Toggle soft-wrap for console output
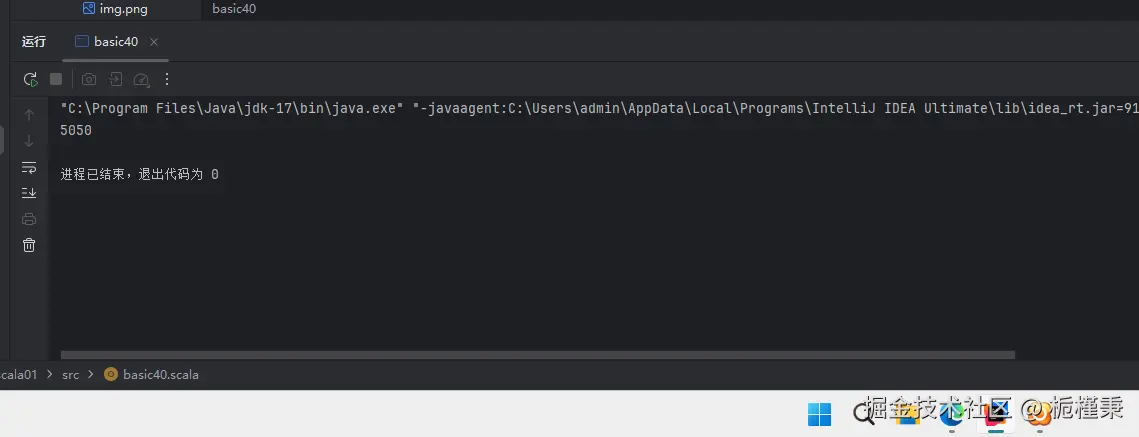Viewport: 1139px width, 437px height. 29,167
